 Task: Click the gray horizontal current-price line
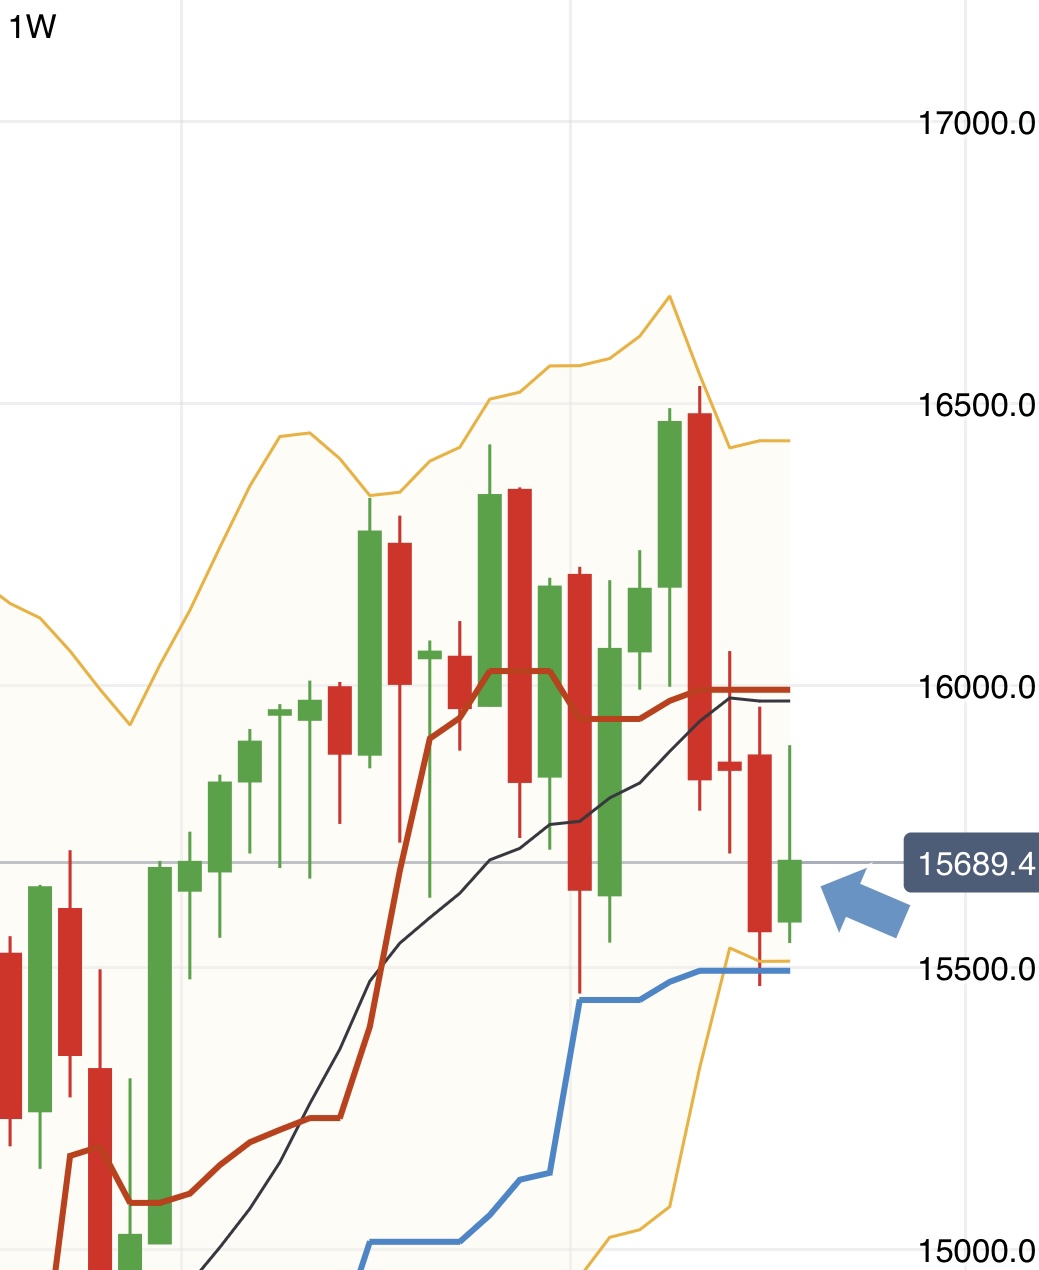pos(450,862)
